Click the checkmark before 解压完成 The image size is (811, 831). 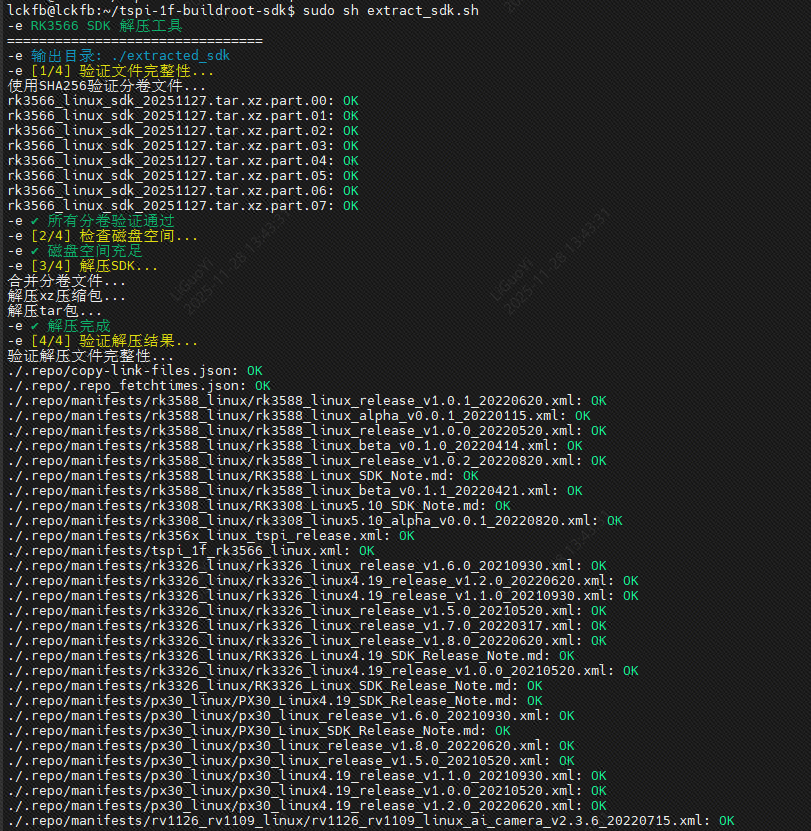coord(35,326)
